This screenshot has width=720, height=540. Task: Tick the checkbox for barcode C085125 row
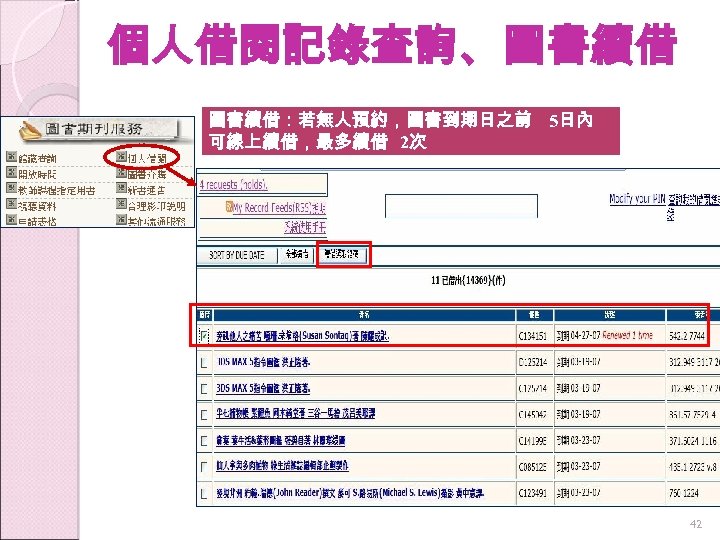pos(204,467)
